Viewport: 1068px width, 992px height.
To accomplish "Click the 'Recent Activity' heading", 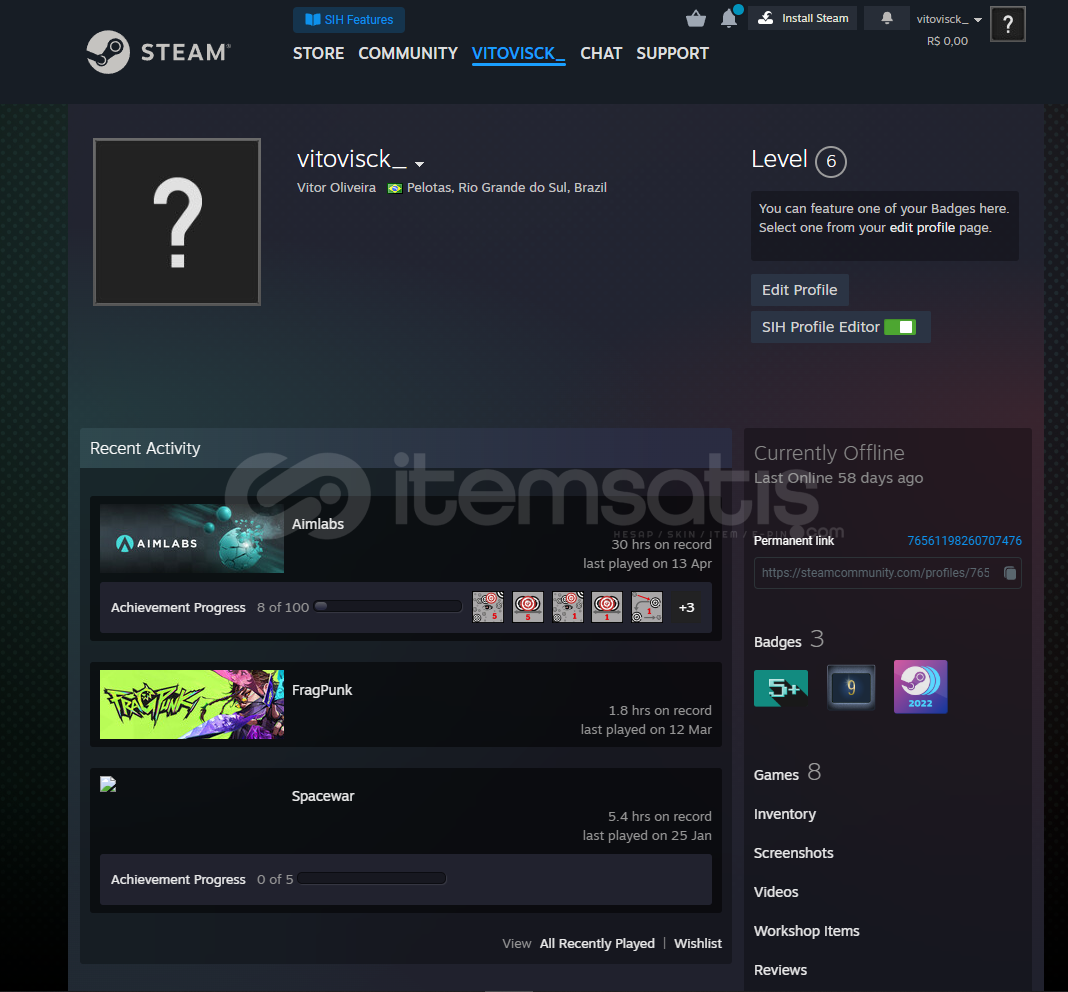I will (x=145, y=448).
